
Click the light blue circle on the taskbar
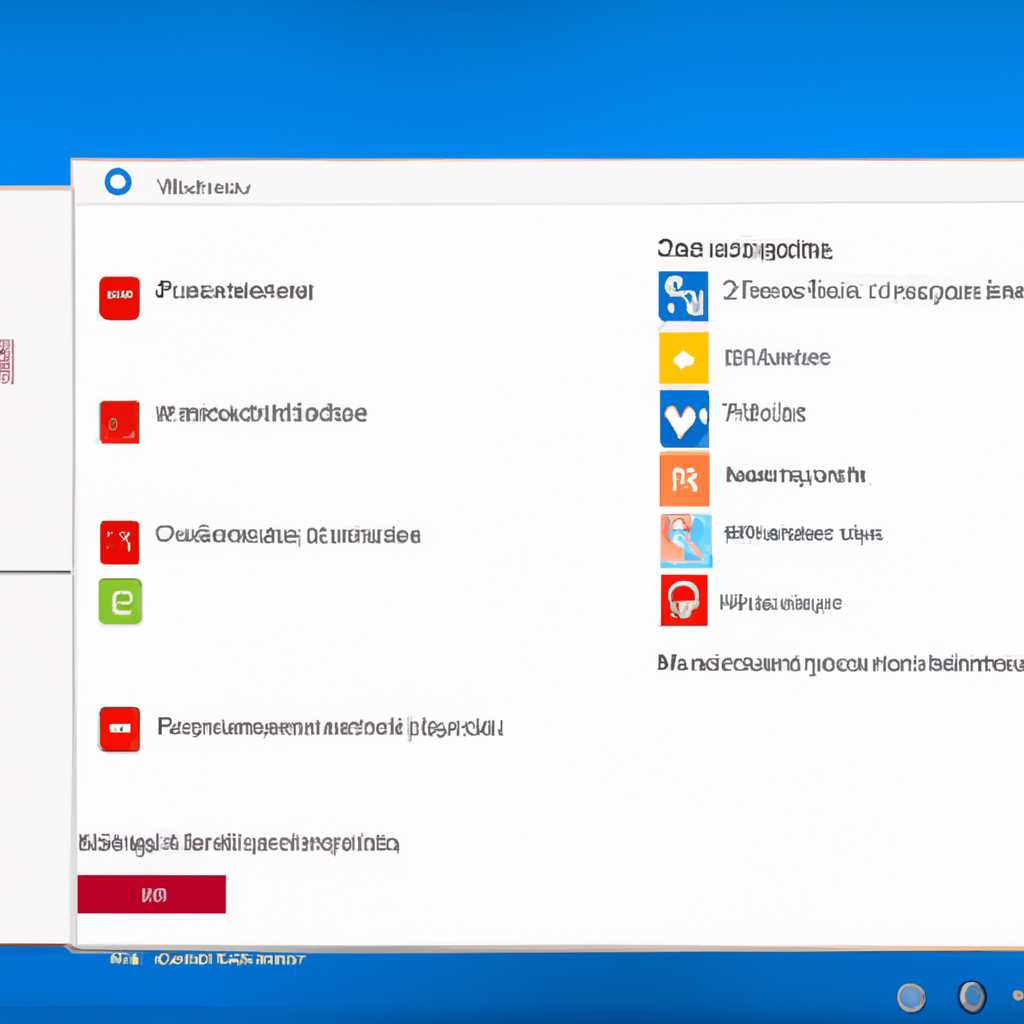[x=911, y=997]
